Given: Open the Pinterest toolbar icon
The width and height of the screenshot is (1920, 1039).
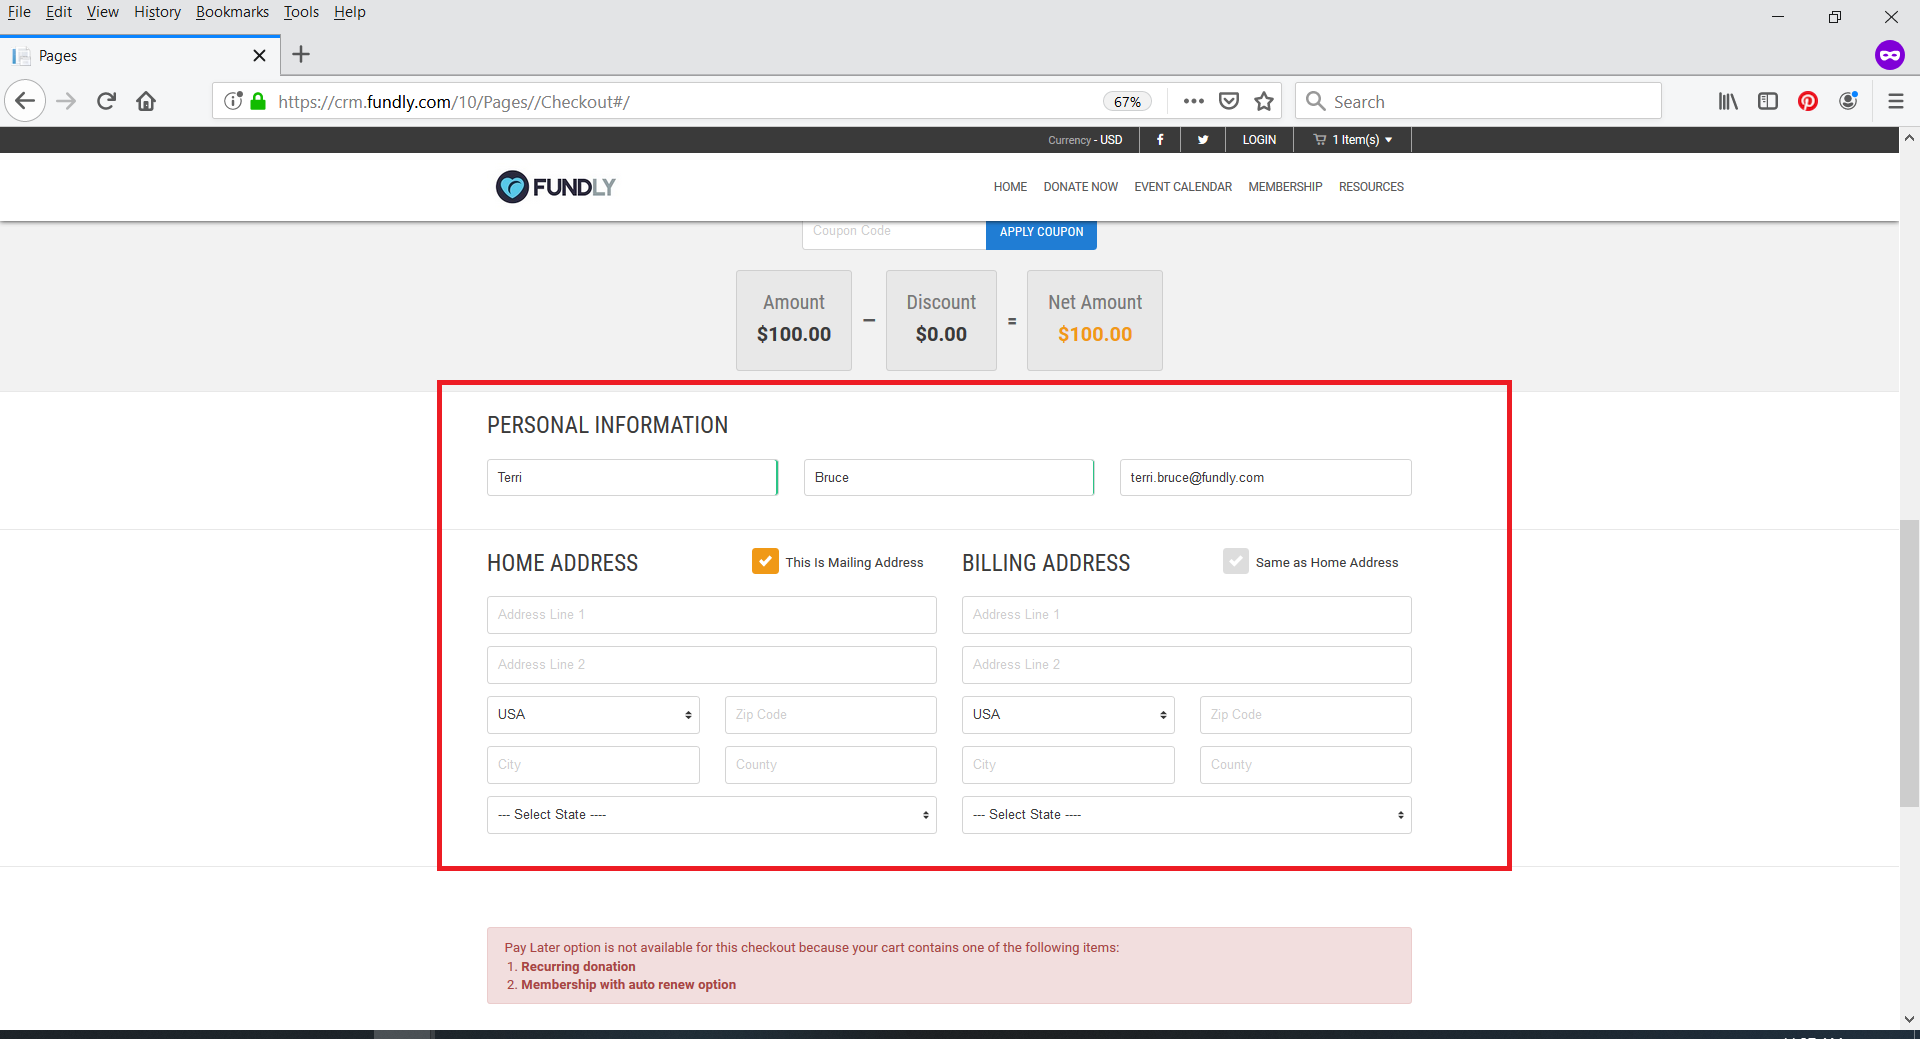Looking at the screenshot, I should point(1807,100).
